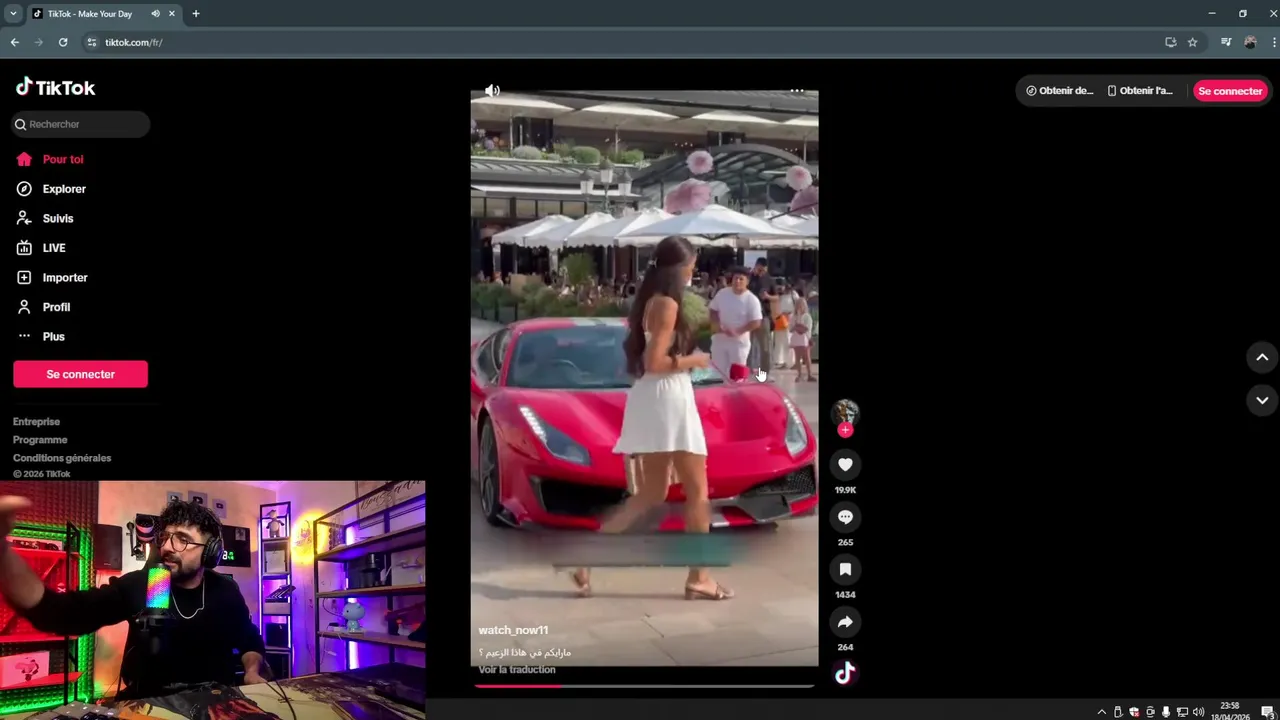Image resolution: width=1280 pixels, height=720 pixels.
Task: Open the watch_now11 username on video
Action: (513, 630)
